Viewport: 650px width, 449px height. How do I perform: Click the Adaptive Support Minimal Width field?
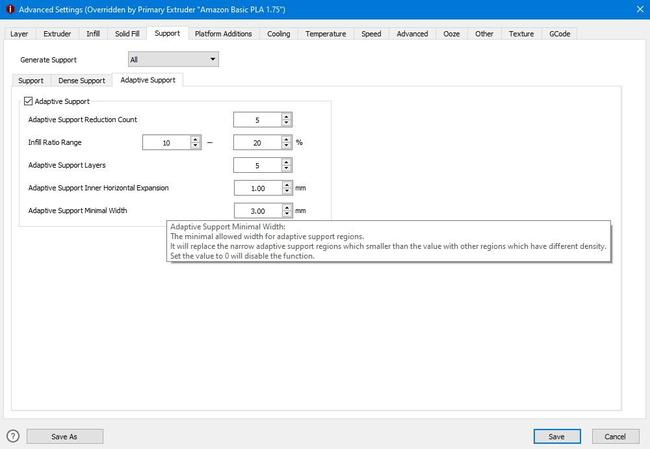257,211
